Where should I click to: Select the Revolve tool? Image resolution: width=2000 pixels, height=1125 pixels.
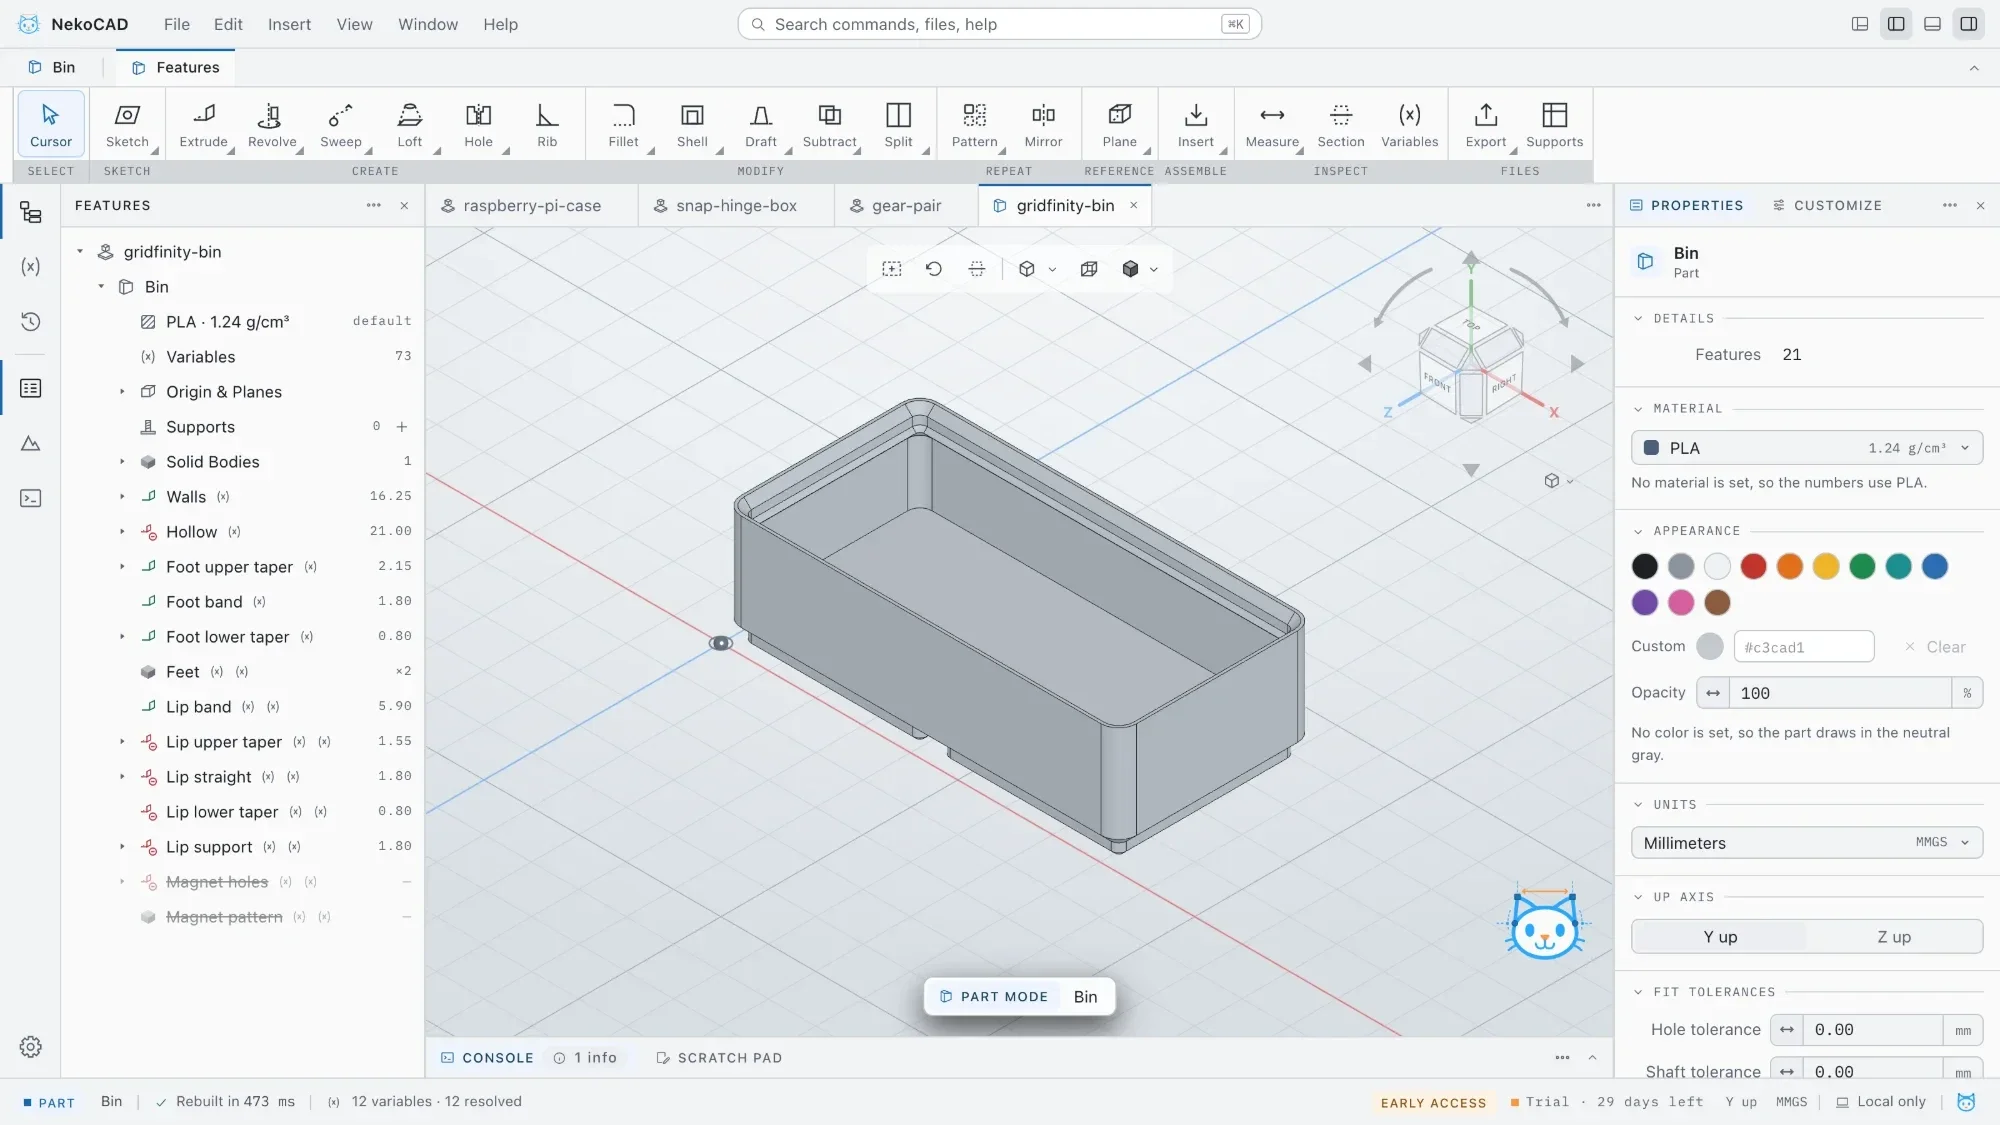tap(272, 124)
